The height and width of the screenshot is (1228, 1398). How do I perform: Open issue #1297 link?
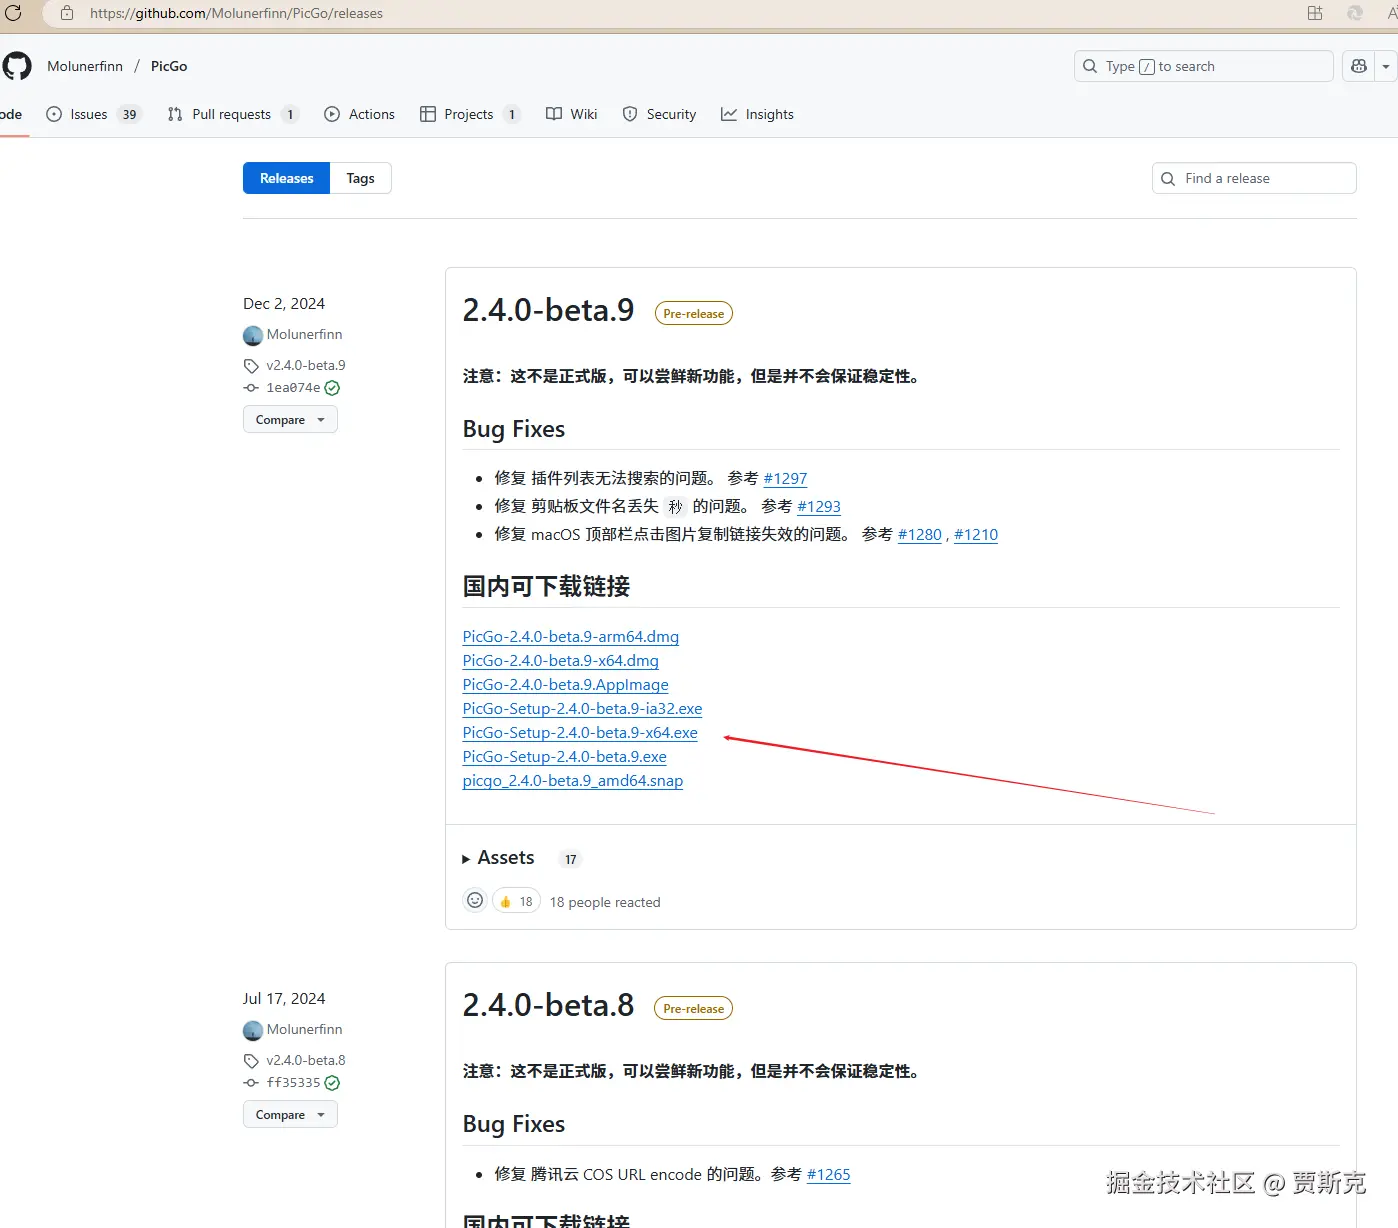(785, 479)
